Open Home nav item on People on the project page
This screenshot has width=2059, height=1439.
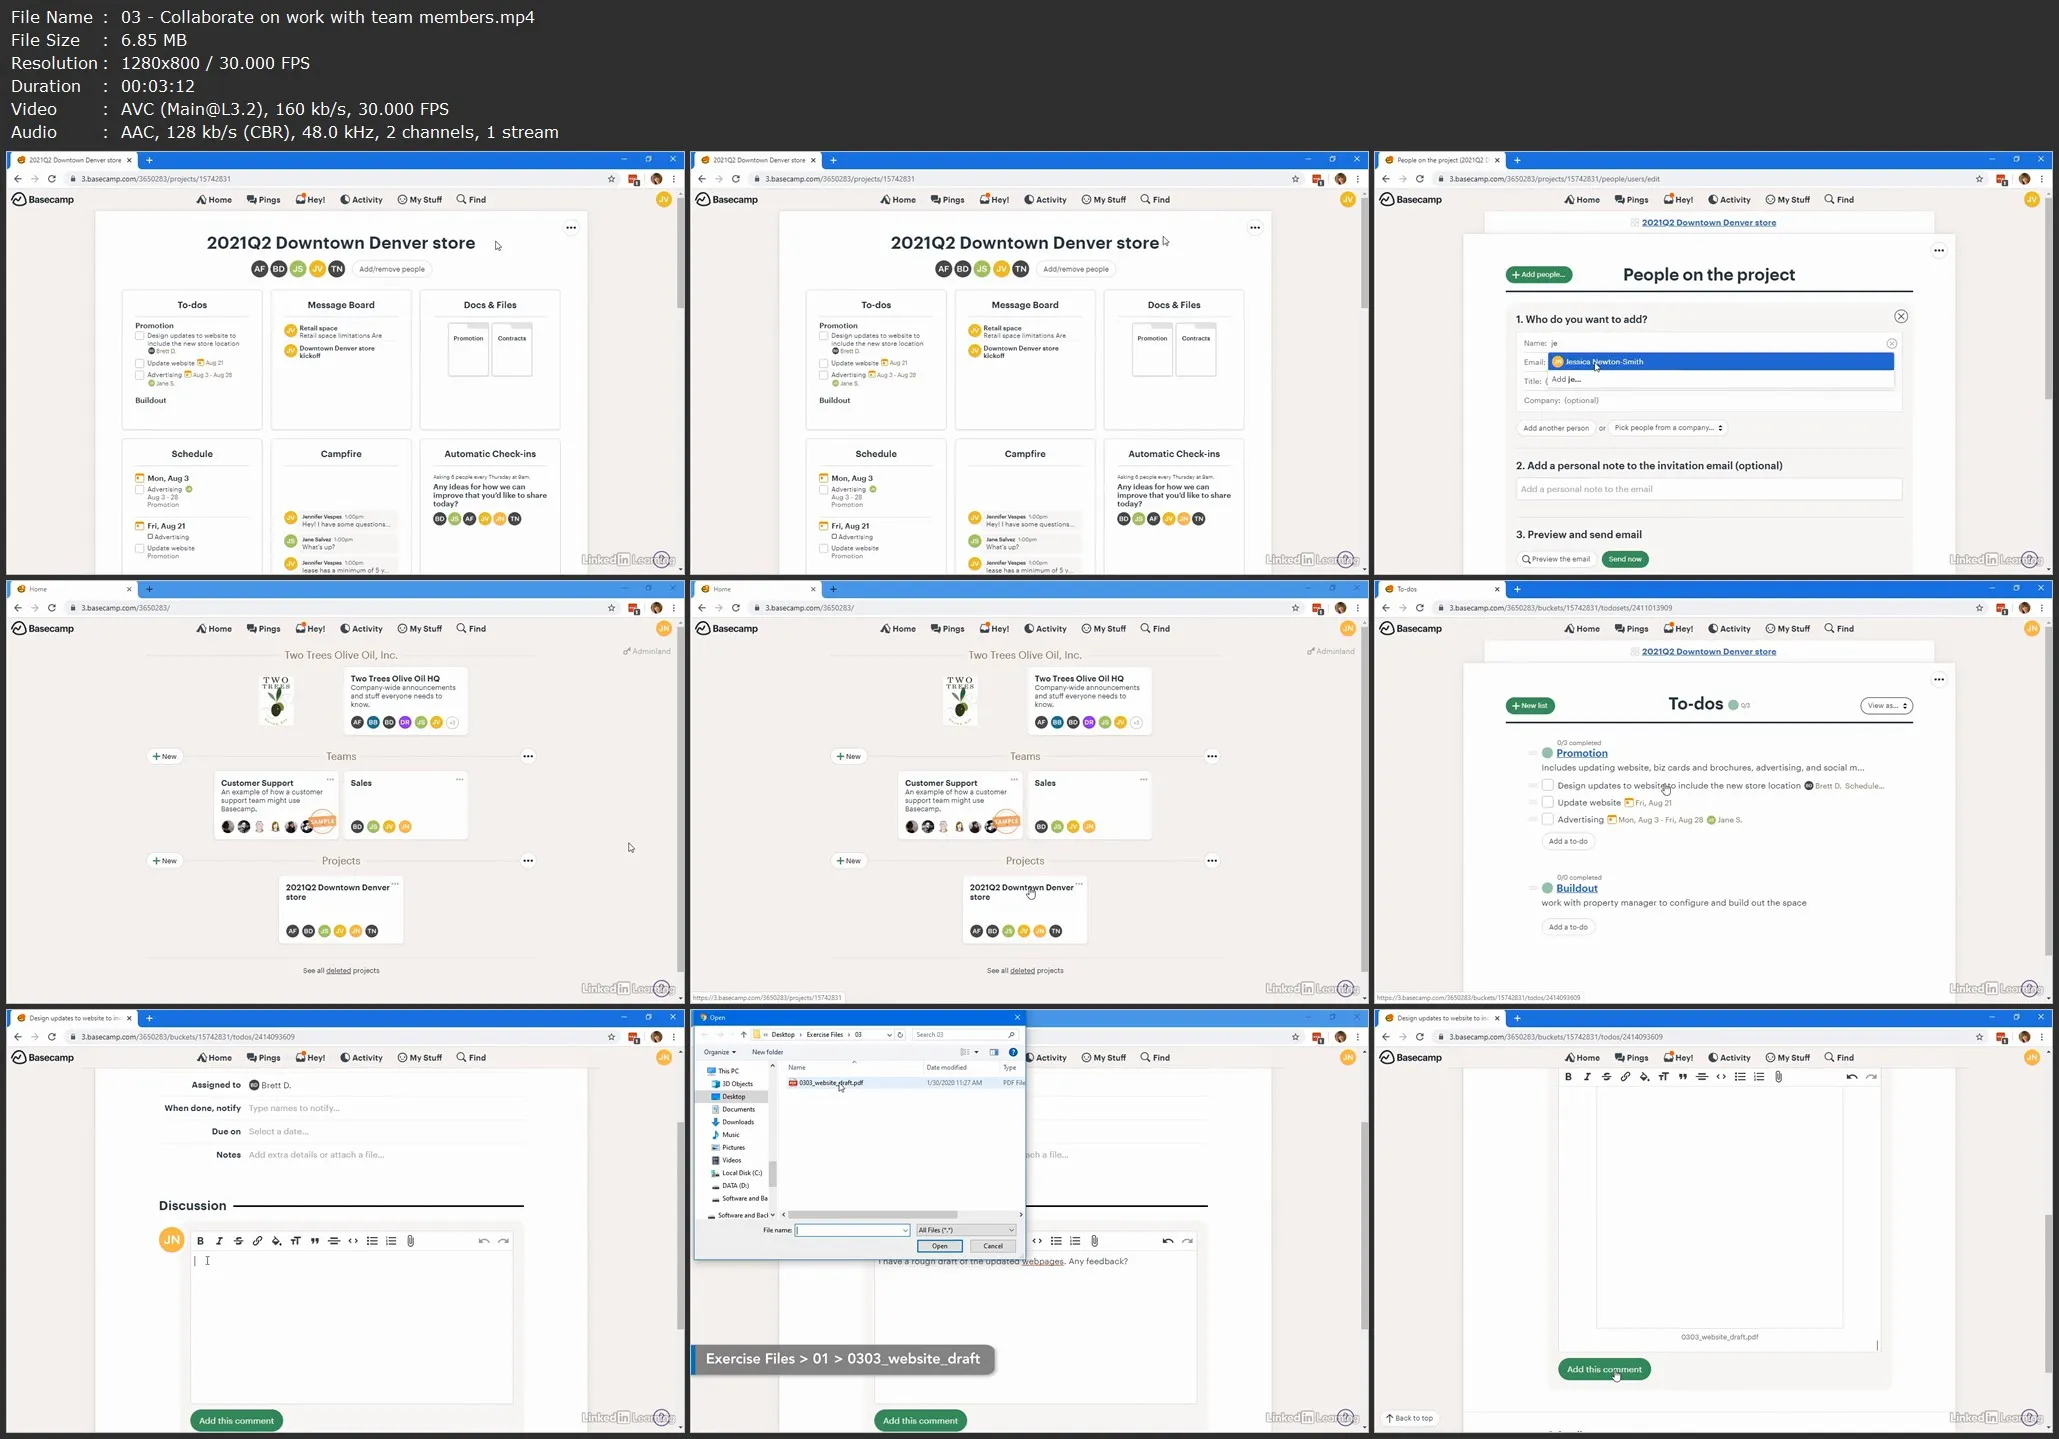1582,200
